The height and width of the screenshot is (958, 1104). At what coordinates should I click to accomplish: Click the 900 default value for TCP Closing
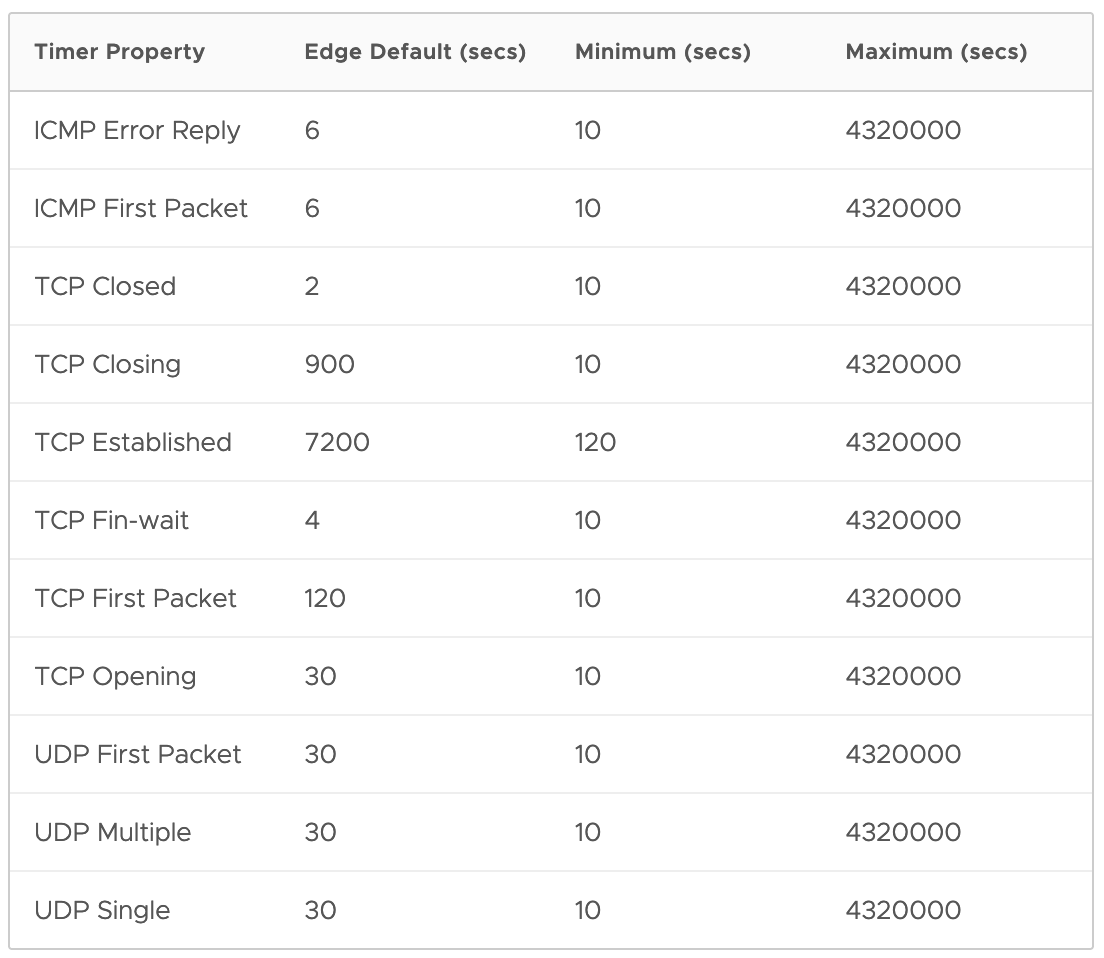(x=329, y=365)
